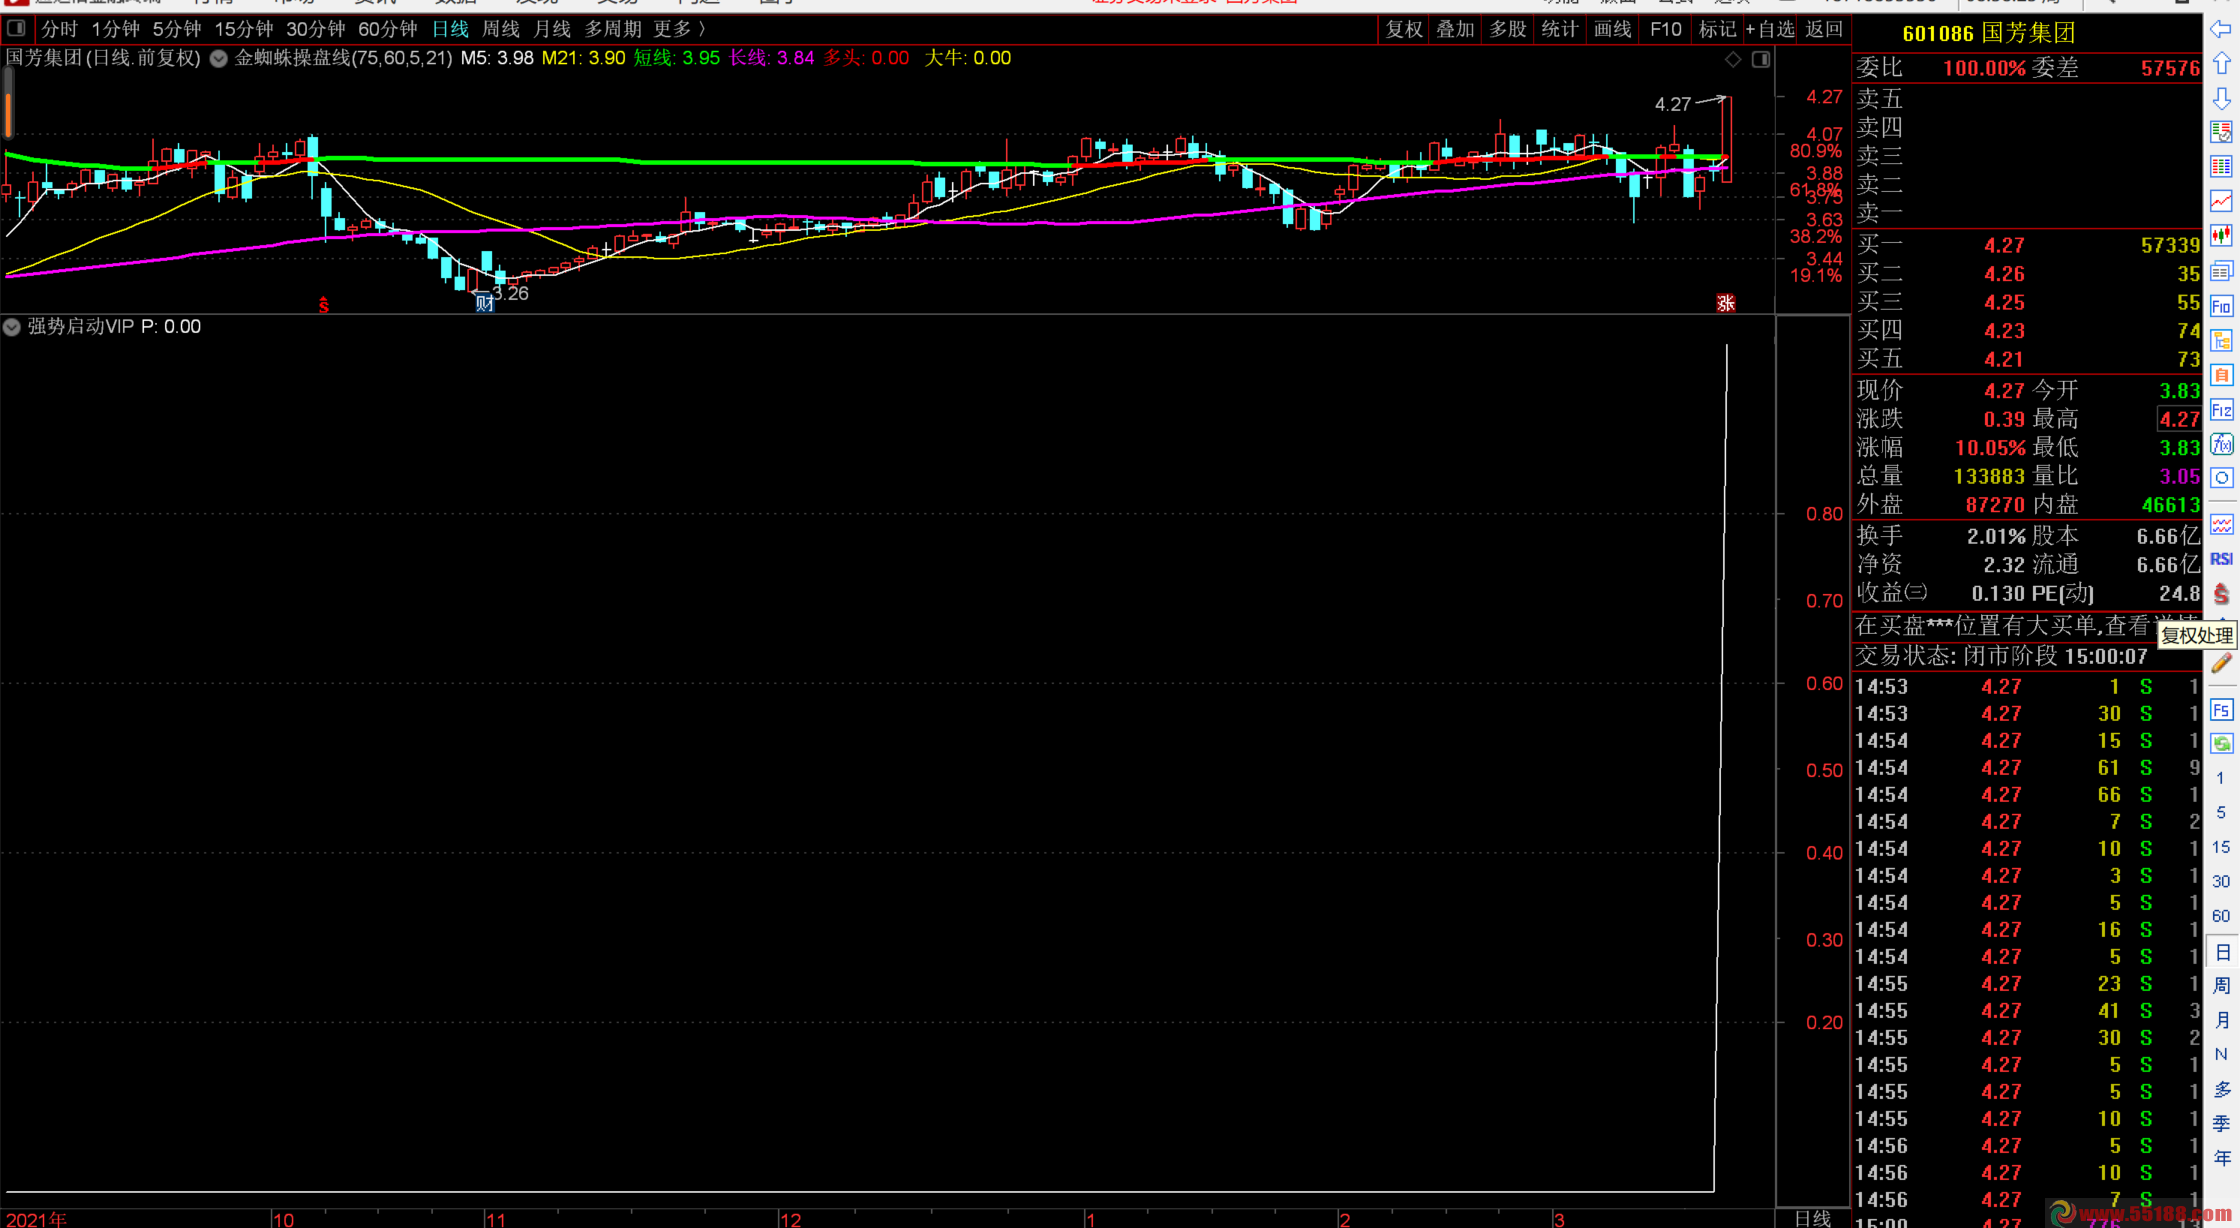Click the up-arrow previous stock icon
The image size is (2240, 1228).
click(2221, 64)
